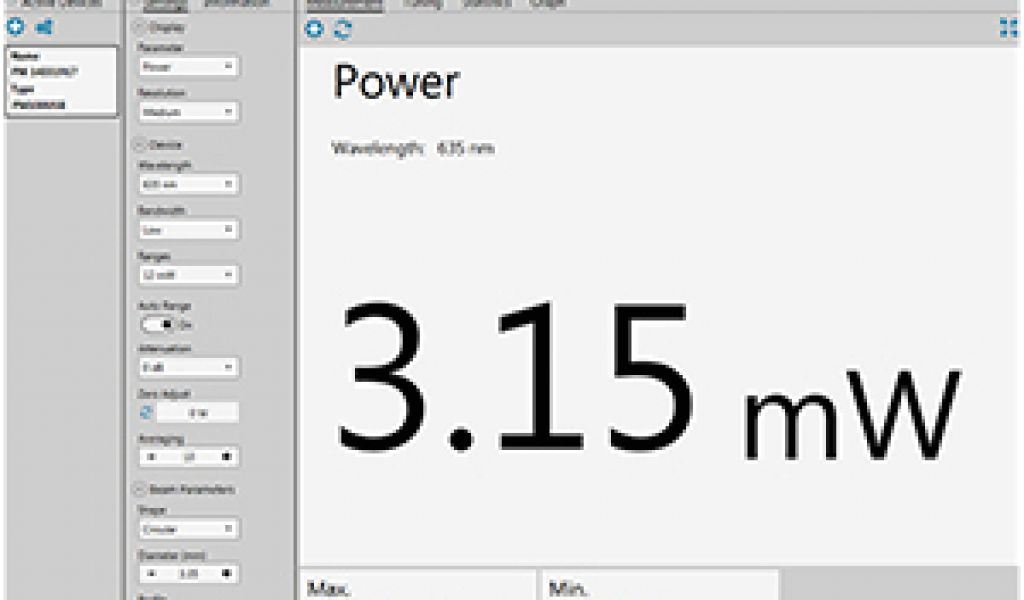The image size is (1024, 600).
Task: Open the Attenuation dropdown
Action: point(188,368)
